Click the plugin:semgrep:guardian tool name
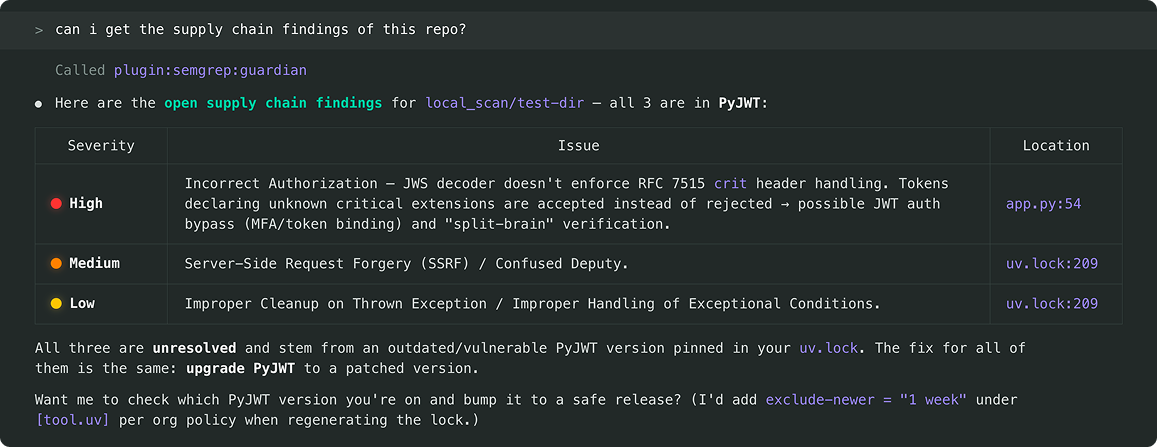The image size is (1157, 447). click(210, 70)
